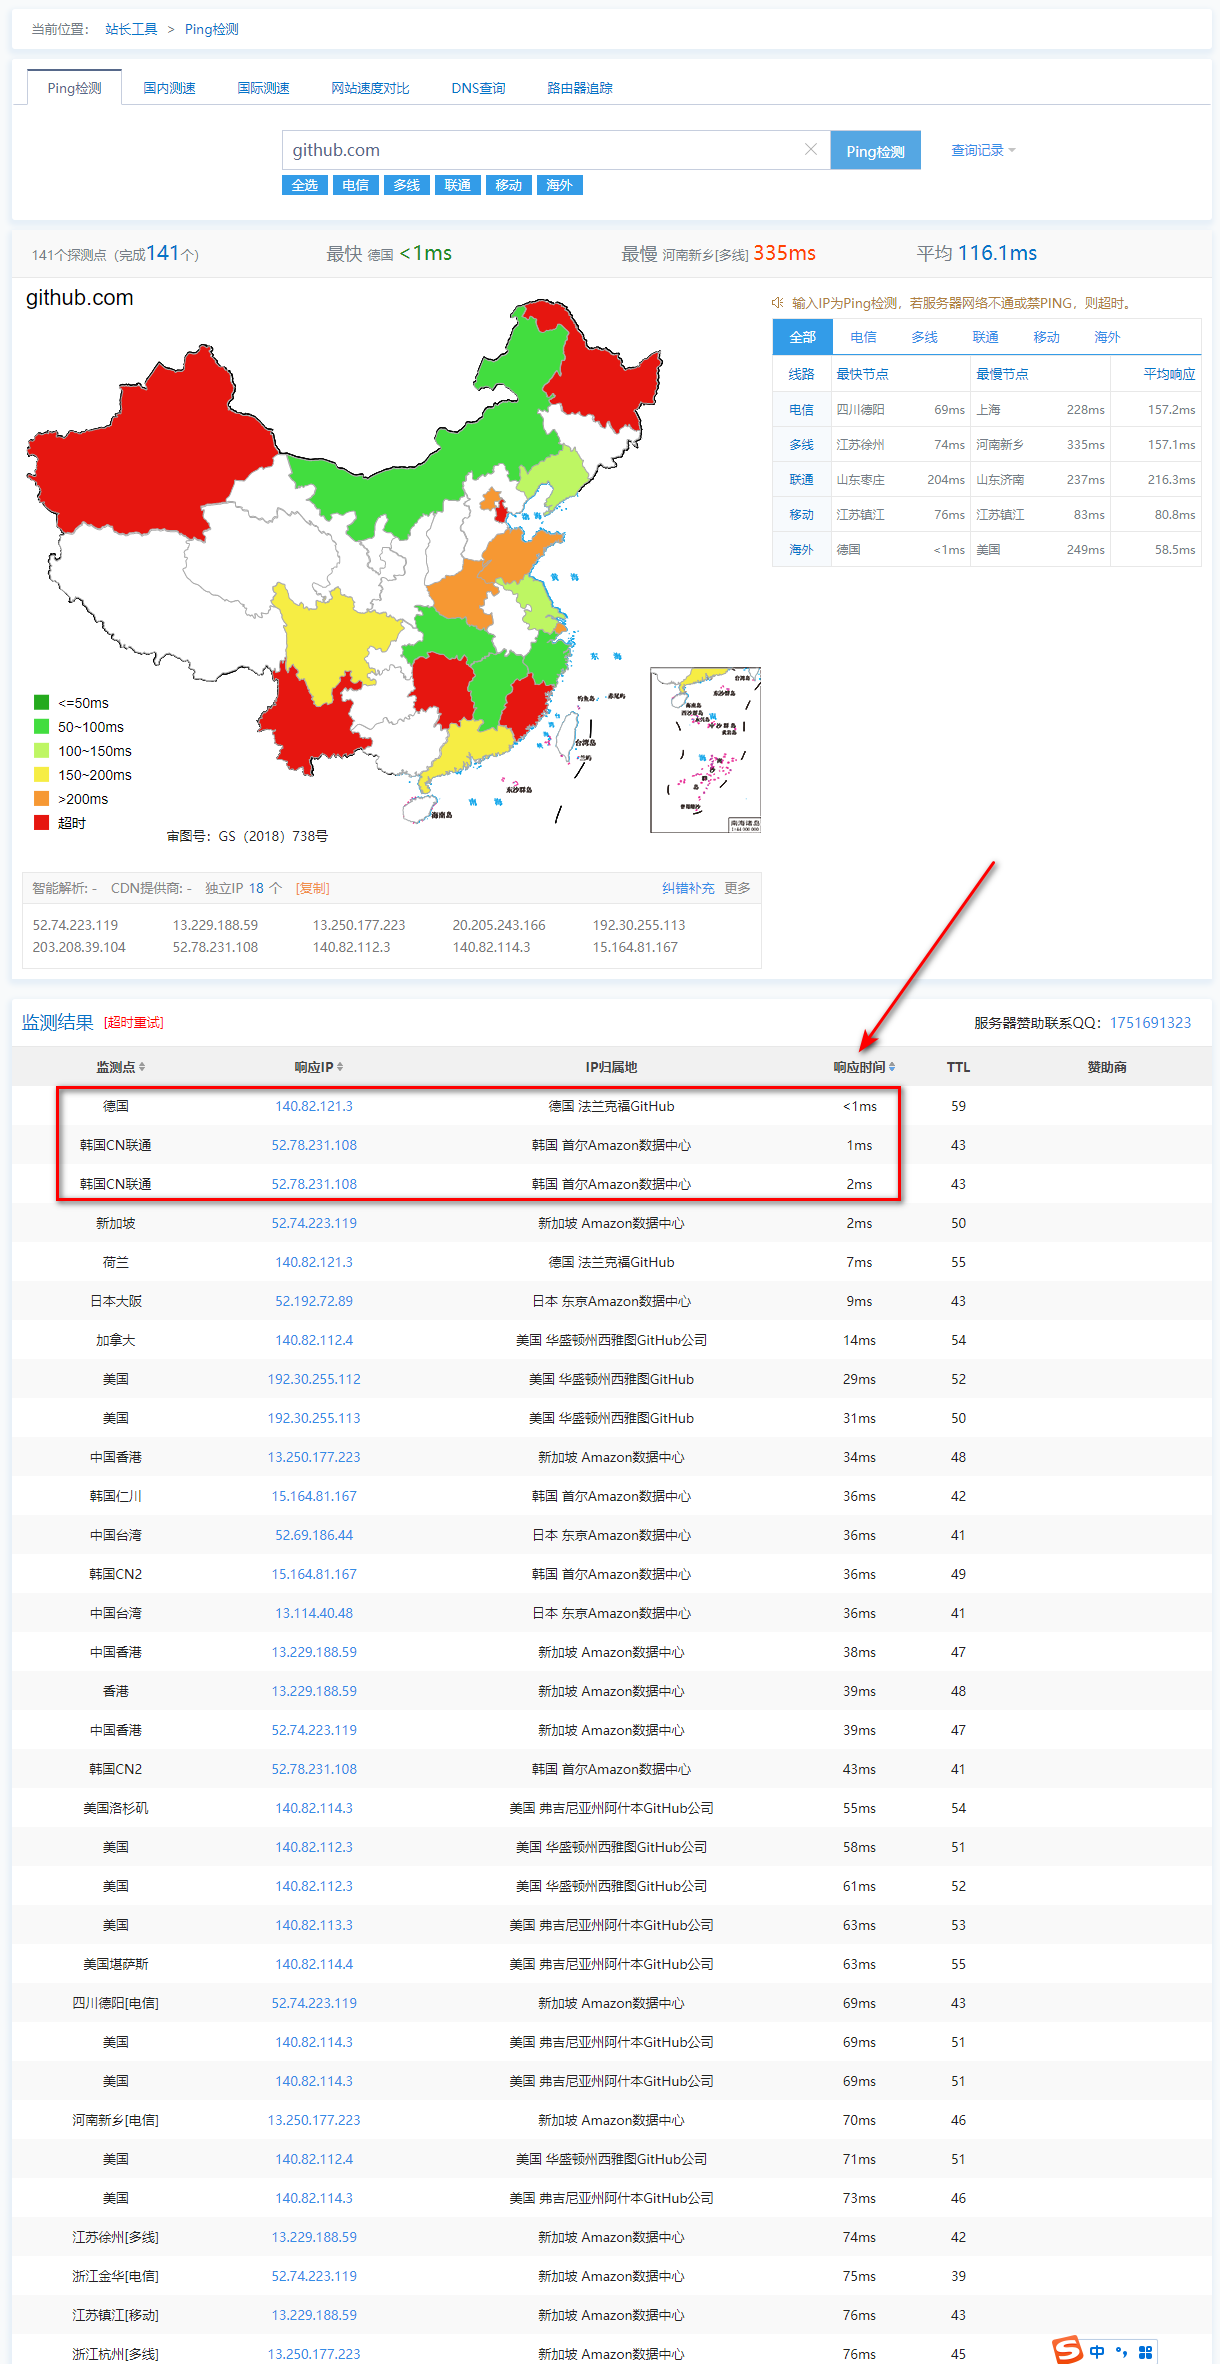1220x2364 pixels.
Task: Switch to the 国内测速 tab
Action: pos(169,88)
